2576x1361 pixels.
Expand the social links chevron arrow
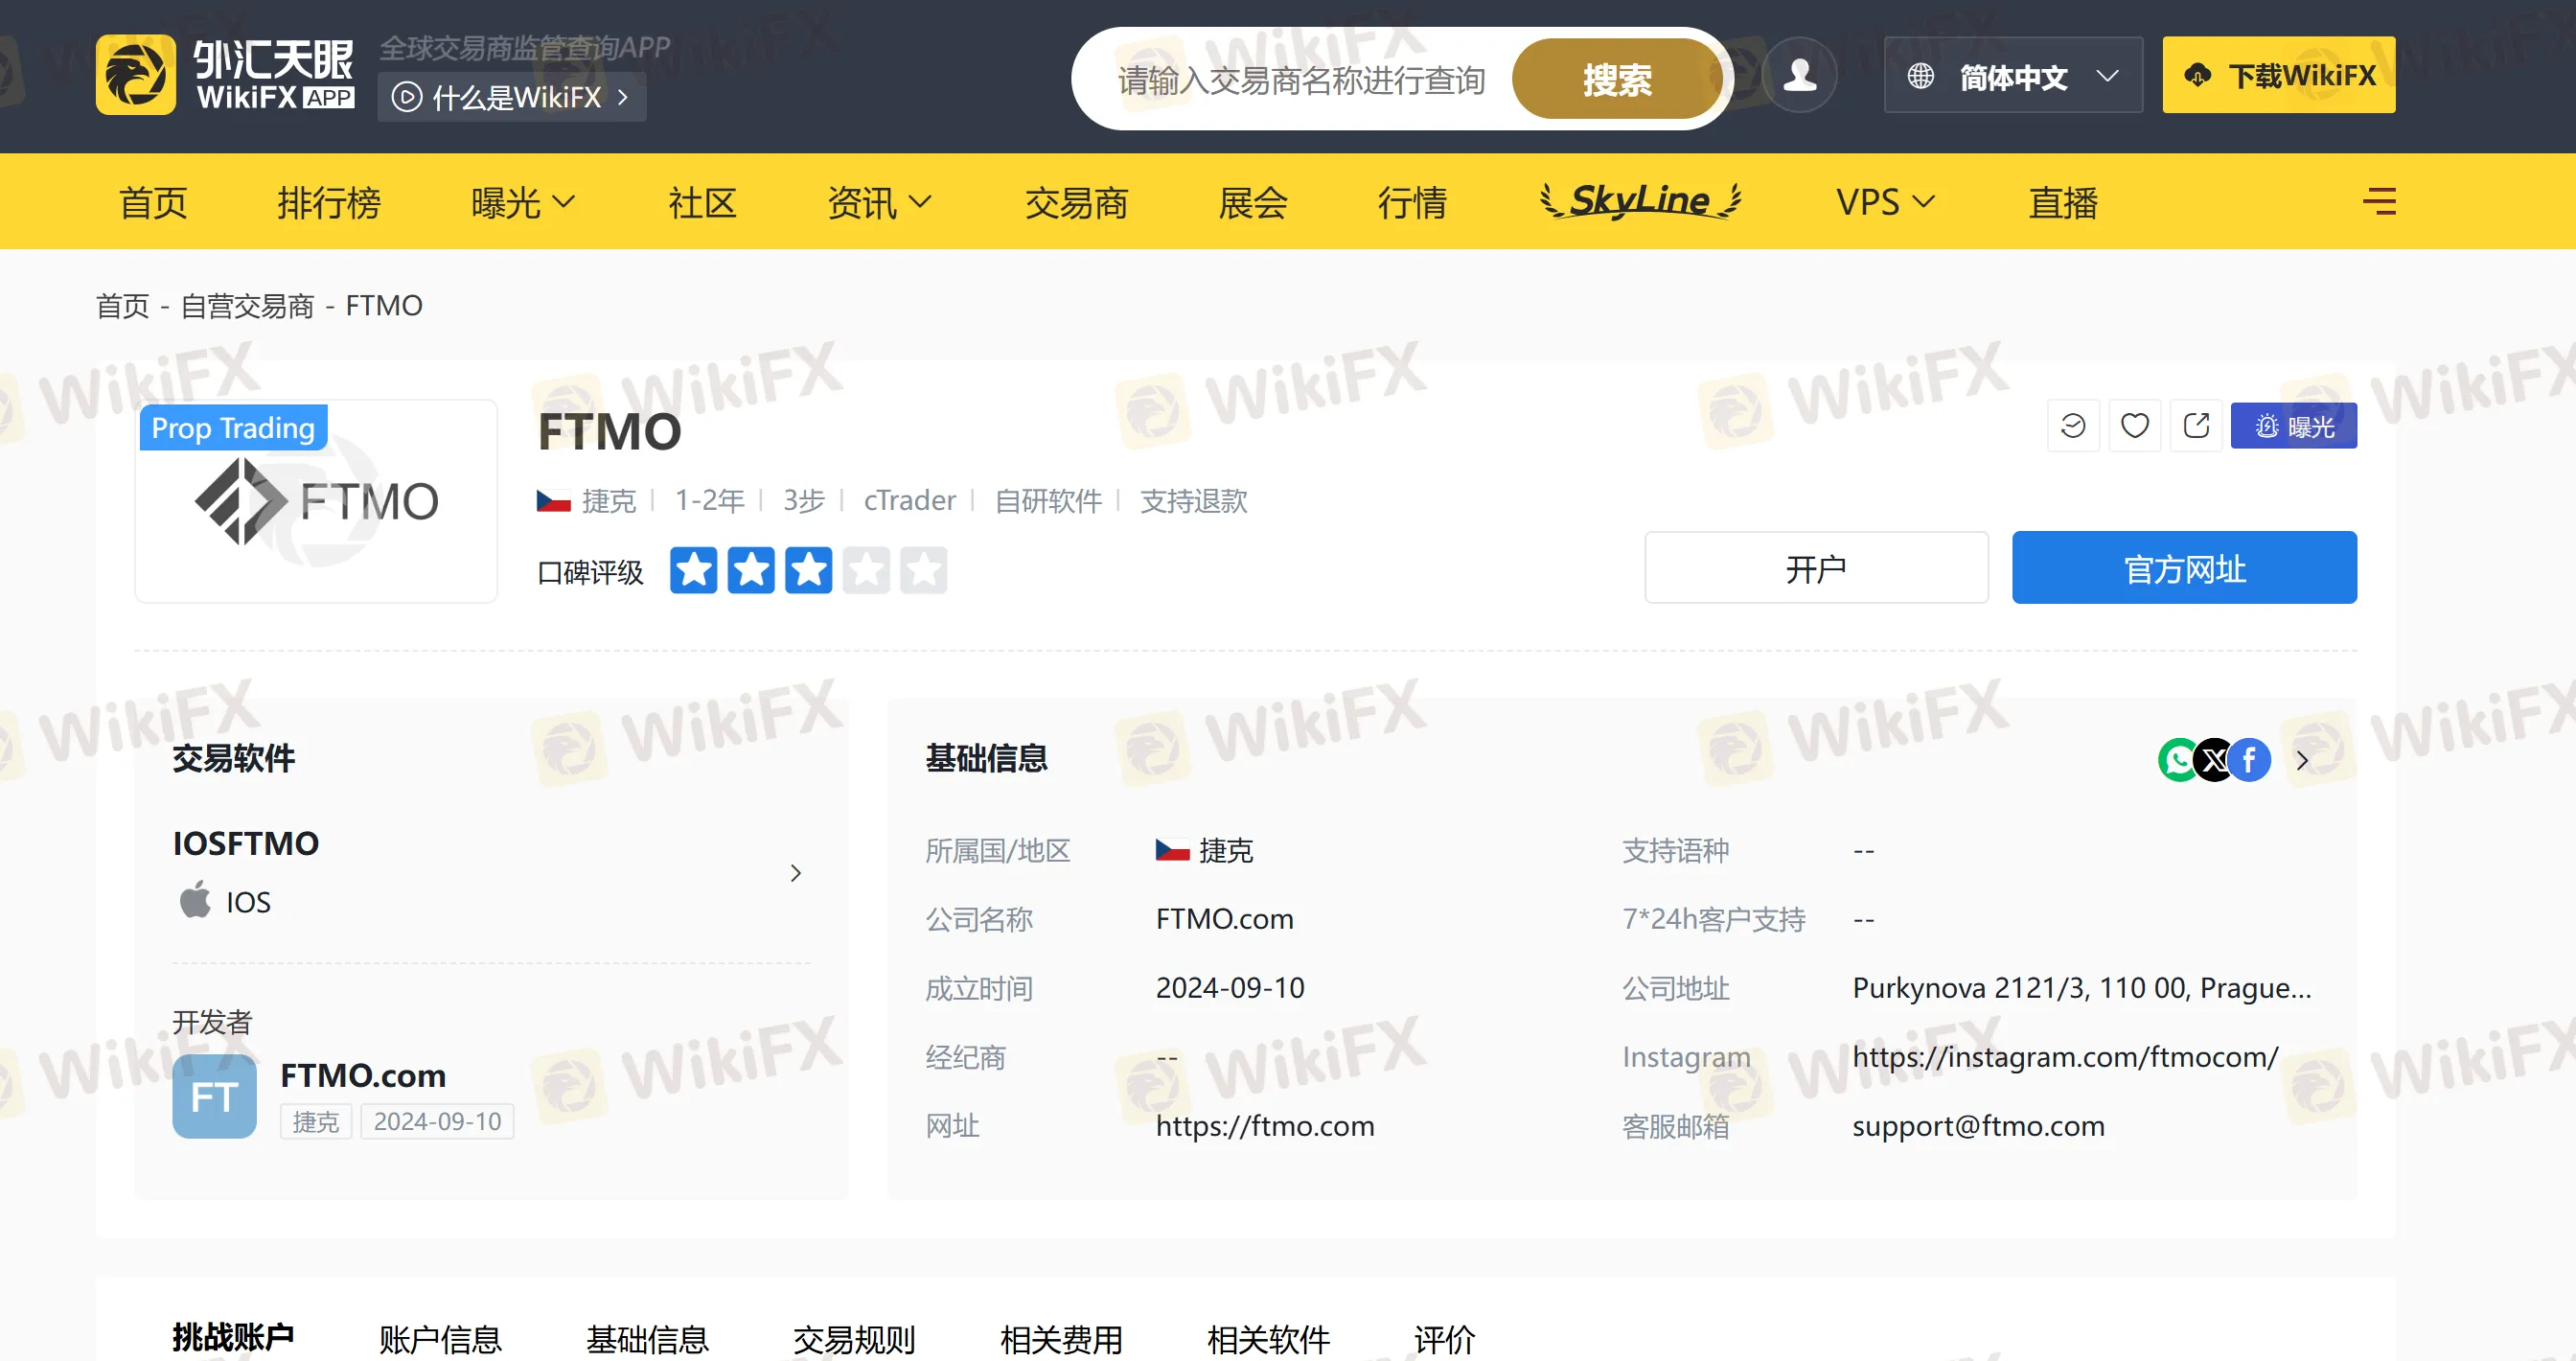pyautogui.click(x=2302, y=761)
